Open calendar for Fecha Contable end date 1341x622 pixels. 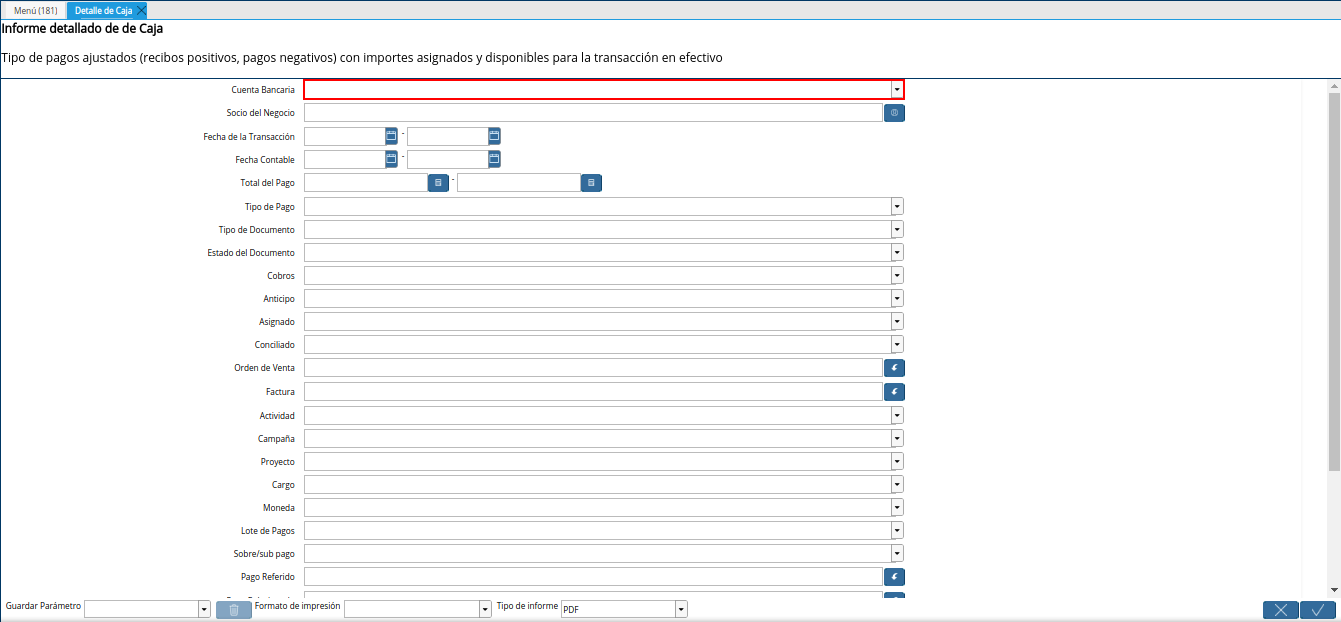click(494, 159)
